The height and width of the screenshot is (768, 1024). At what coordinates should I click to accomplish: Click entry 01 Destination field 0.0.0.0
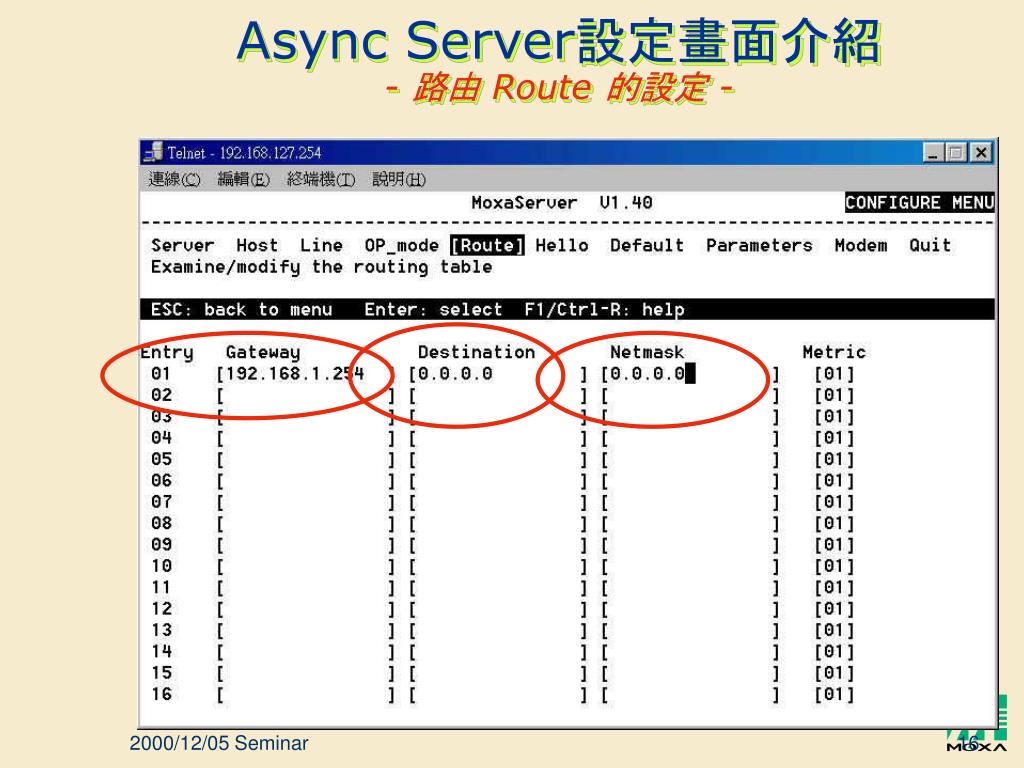tap(498, 374)
